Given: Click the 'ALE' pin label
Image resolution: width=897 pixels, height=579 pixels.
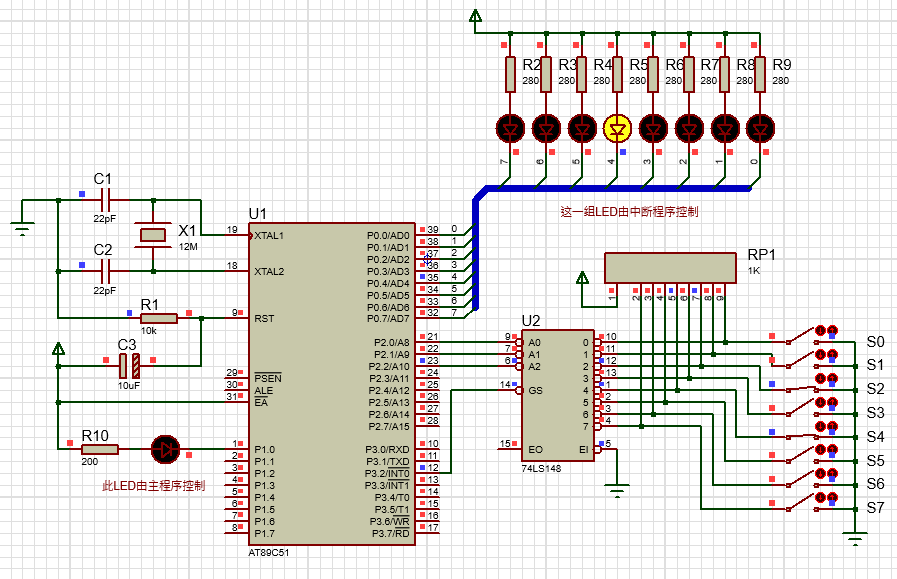Looking at the screenshot, I should [263, 390].
